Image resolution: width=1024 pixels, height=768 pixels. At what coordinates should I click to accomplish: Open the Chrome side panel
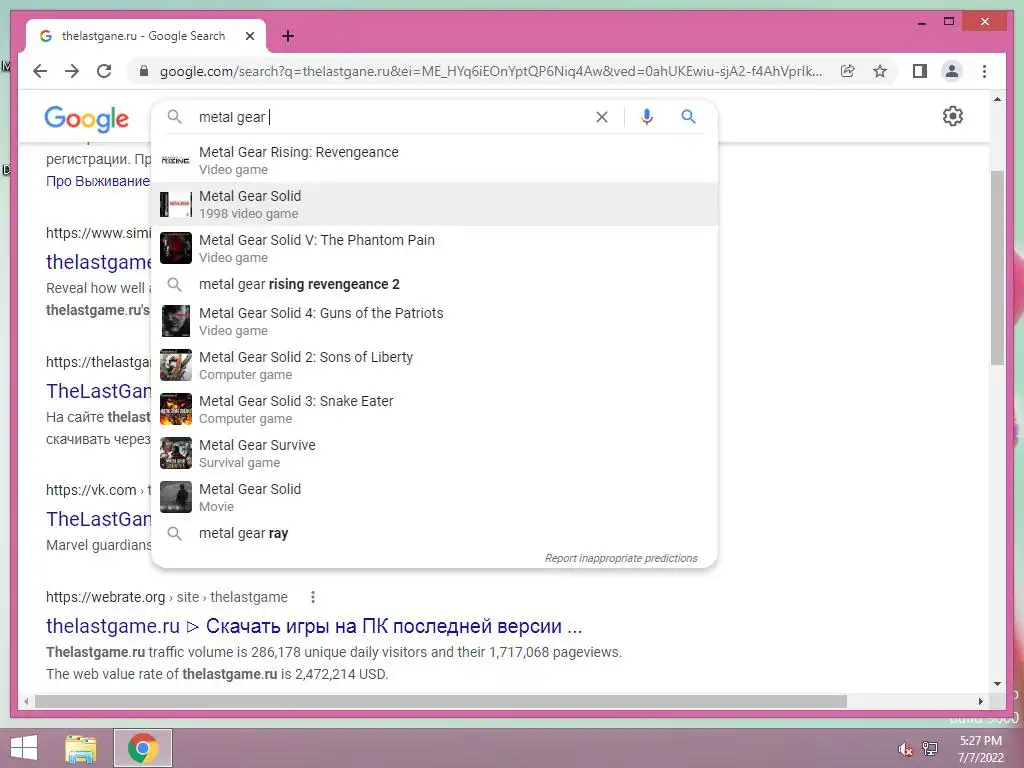coord(920,71)
